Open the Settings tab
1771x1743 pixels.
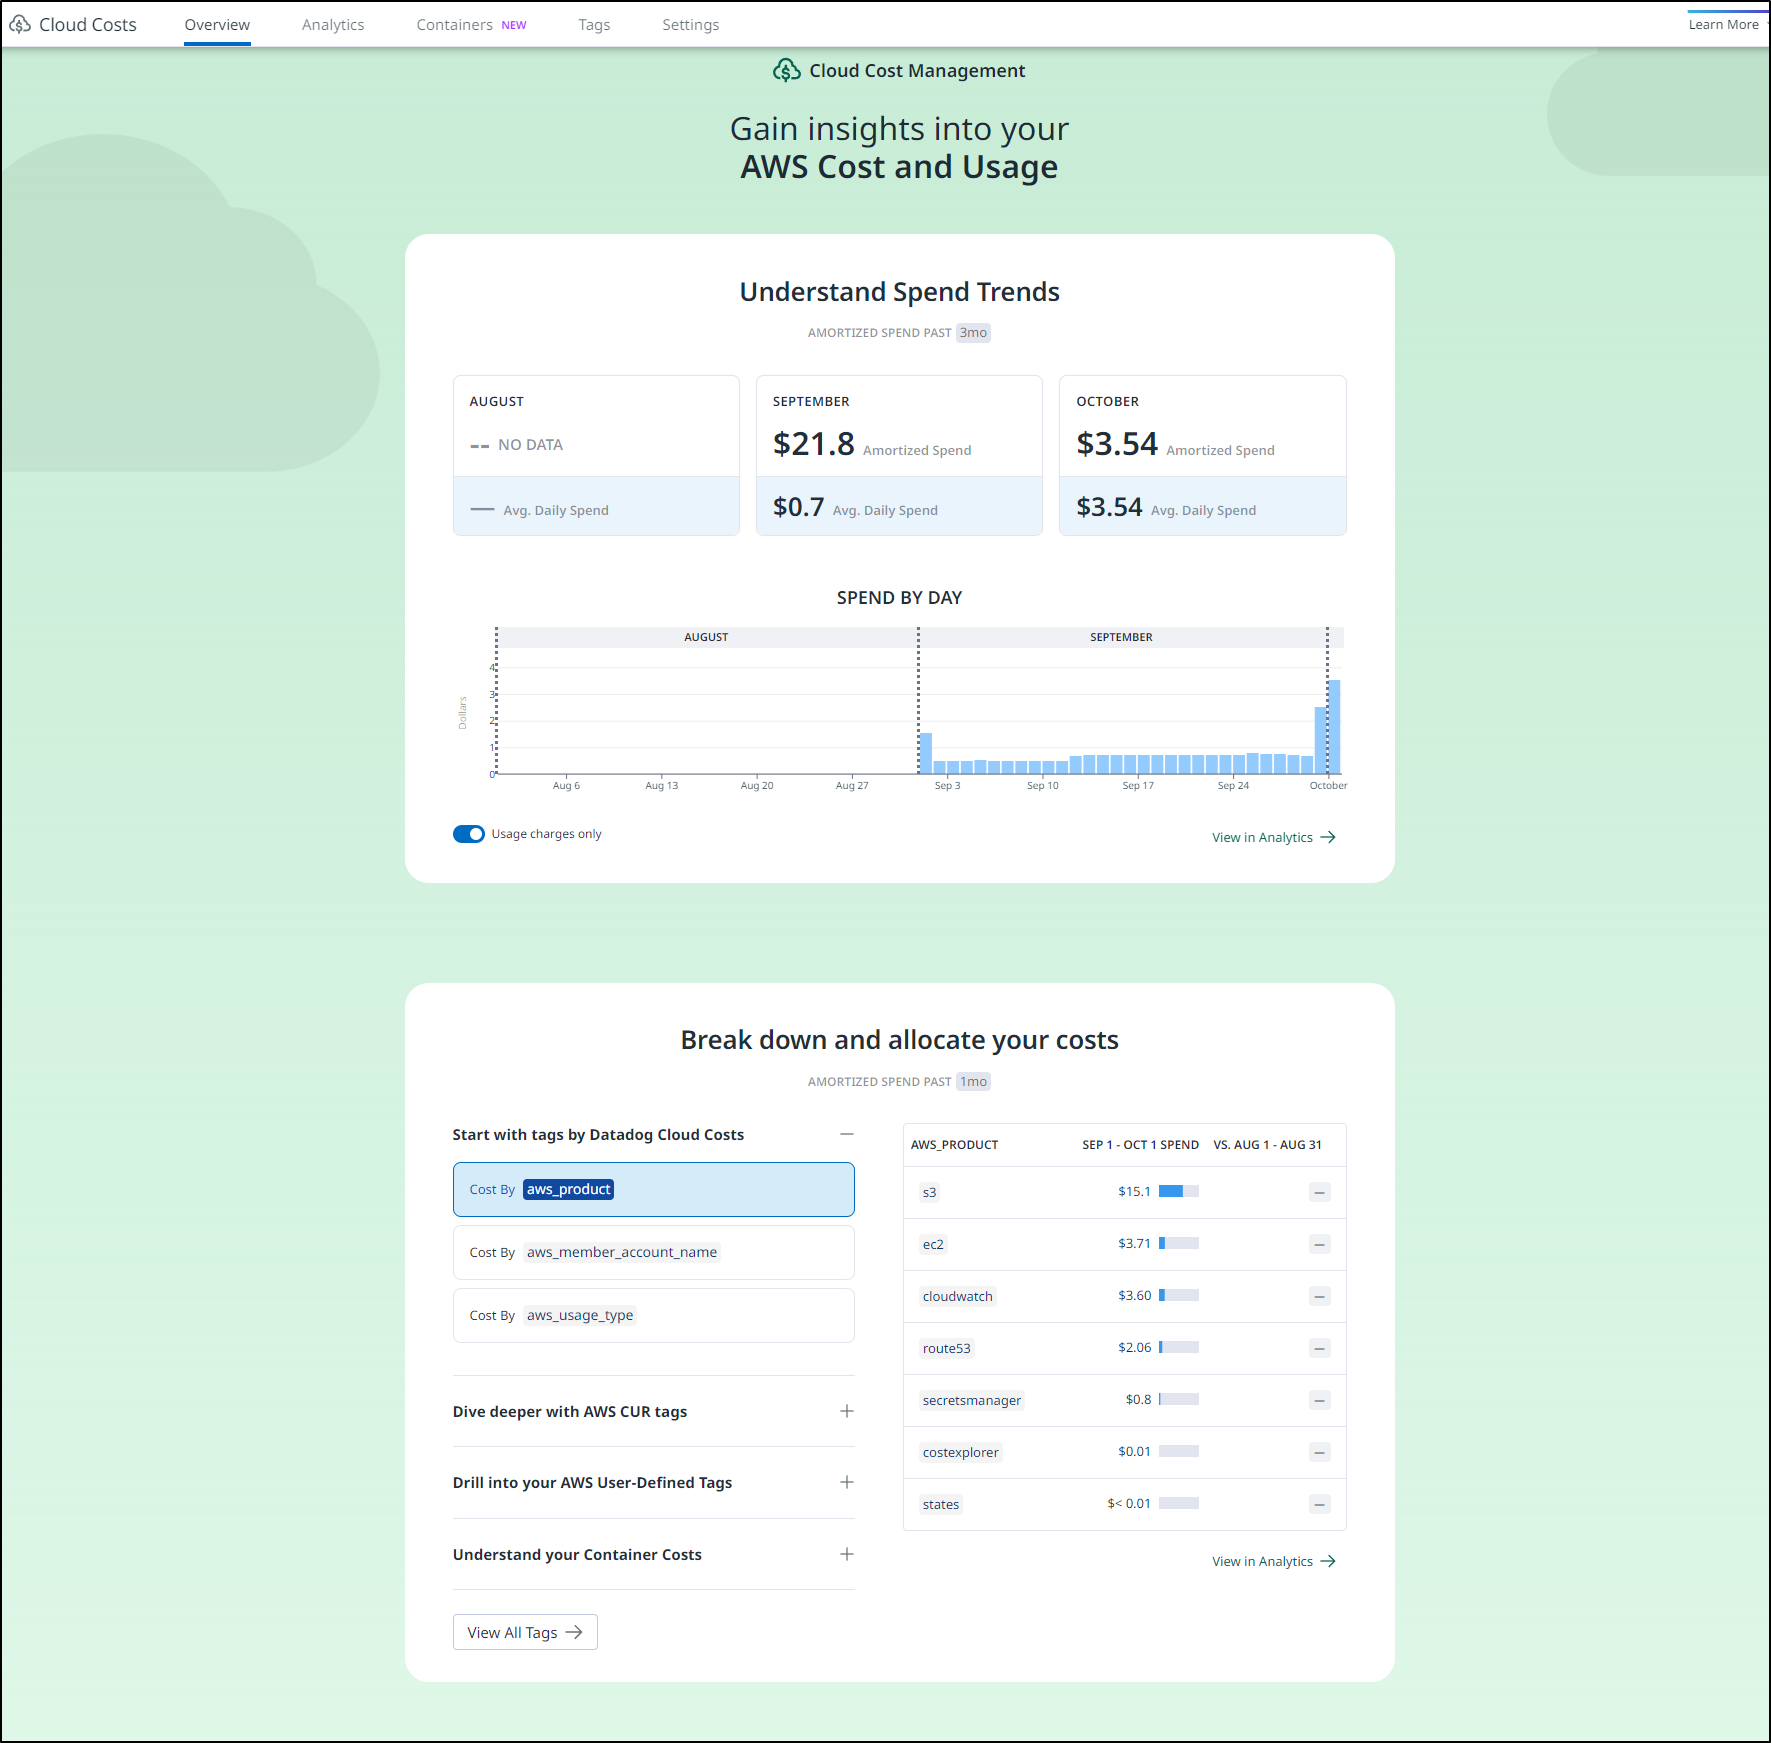690,25
